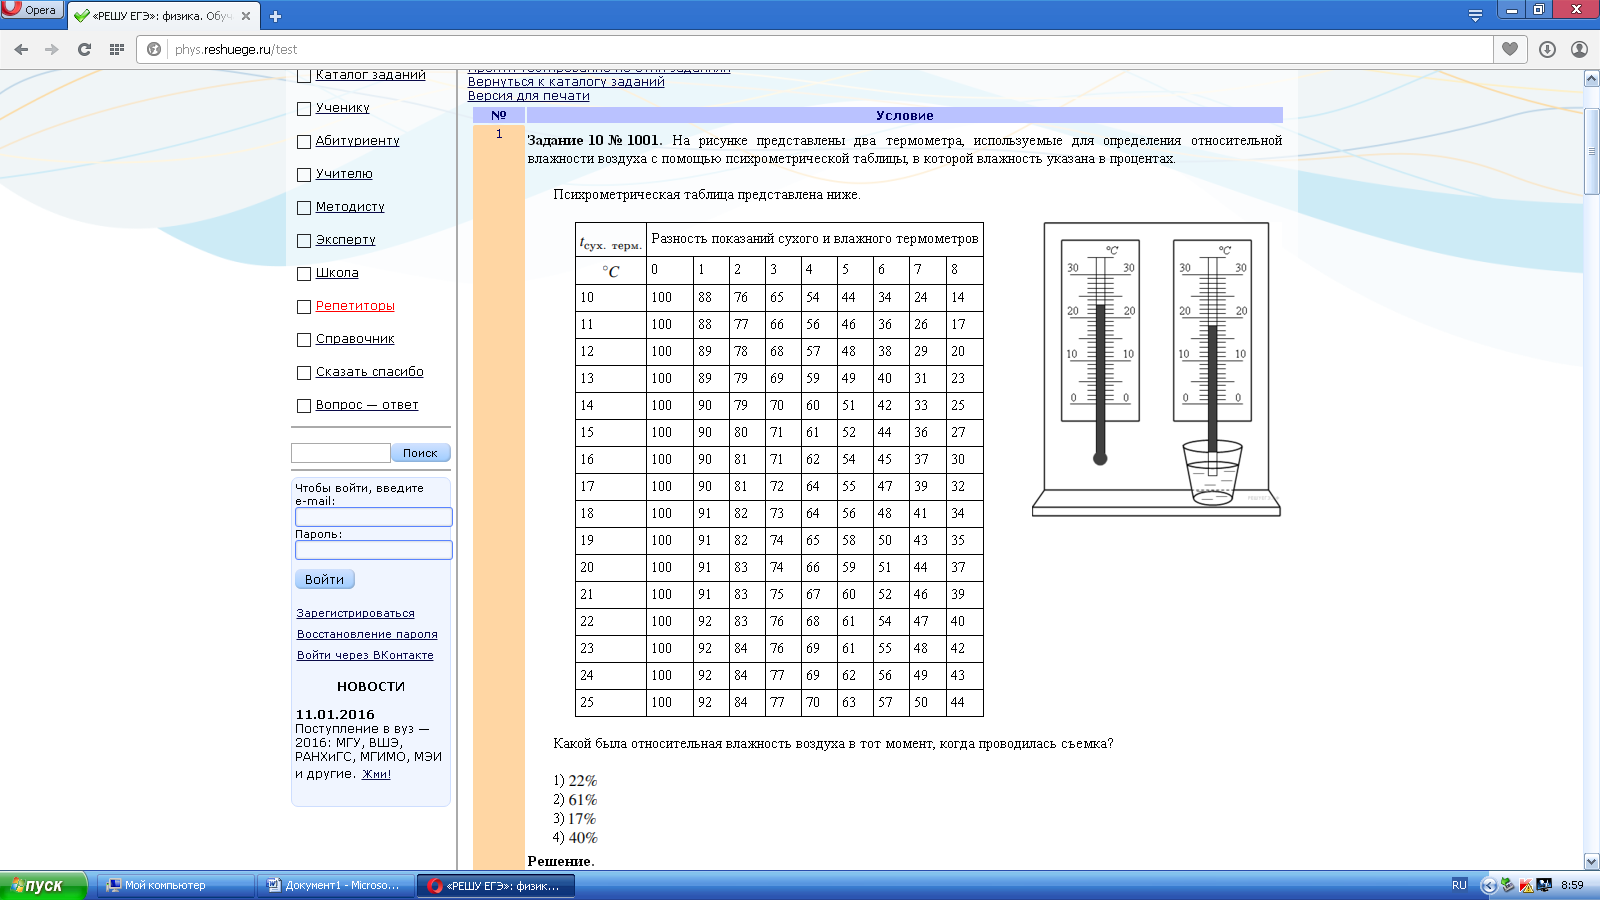Switch to the Документ1 Microsoft Word taskbar item
The image size is (1600, 900).
point(334,885)
